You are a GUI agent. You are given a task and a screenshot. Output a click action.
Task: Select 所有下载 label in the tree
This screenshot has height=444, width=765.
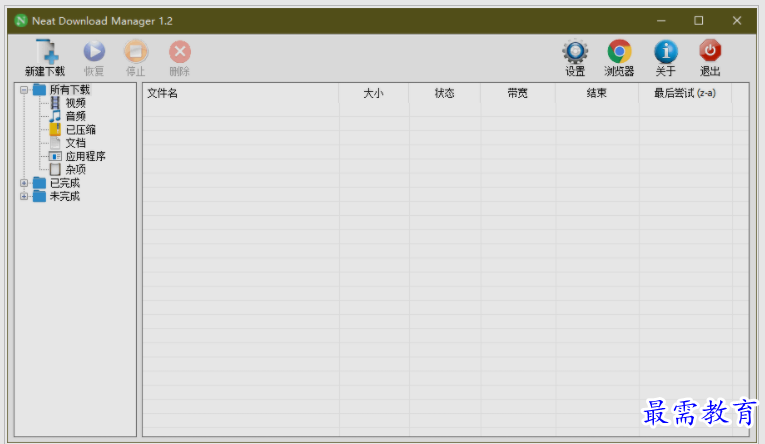point(70,90)
